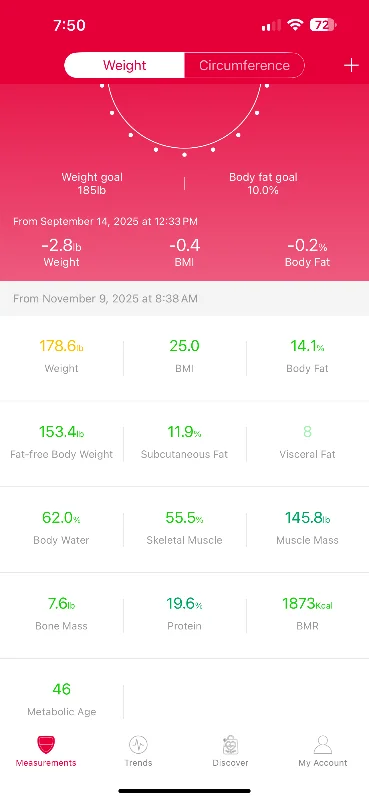Open the BMR 1873Kcal metric
The width and height of the screenshot is (369, 800).
[307, 614]
